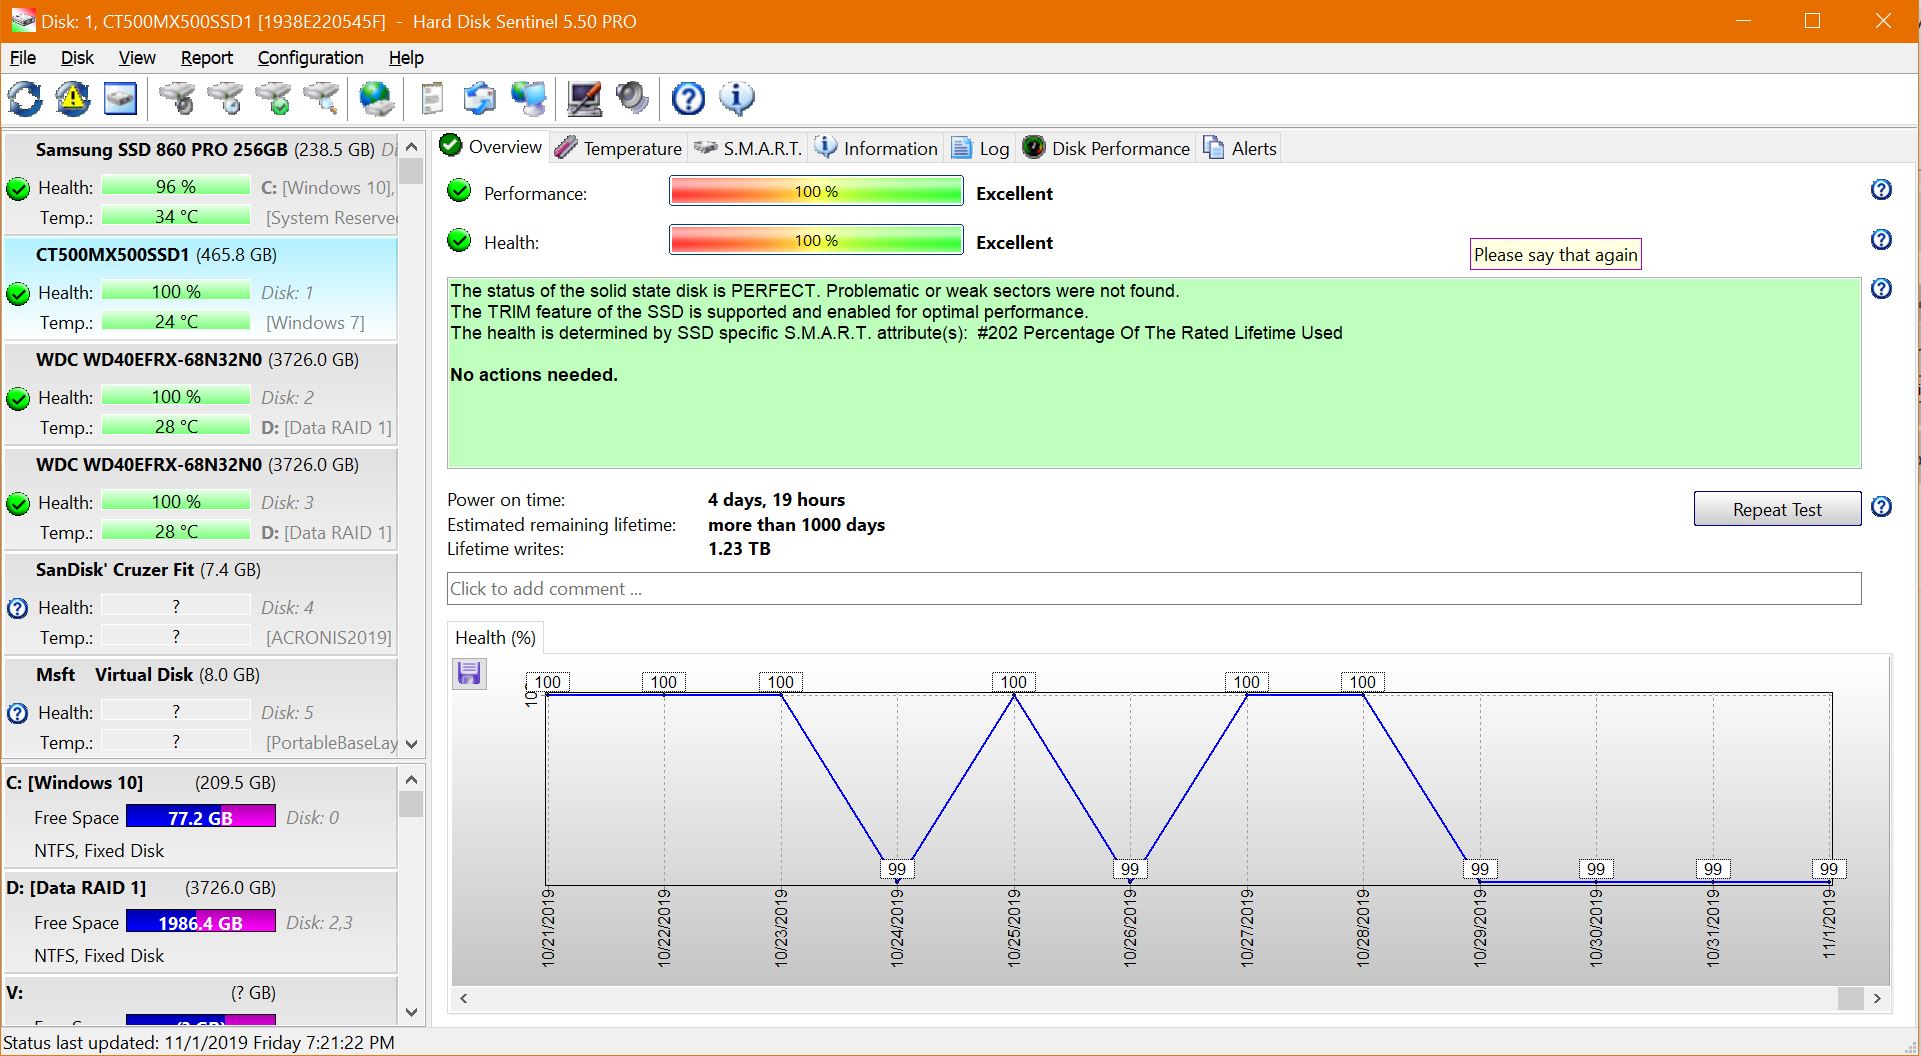Viewport: 1921px width, 1056px height.
Task: Click the laptop with screwdriver configuration icon
Action: (x=585, y=99)
